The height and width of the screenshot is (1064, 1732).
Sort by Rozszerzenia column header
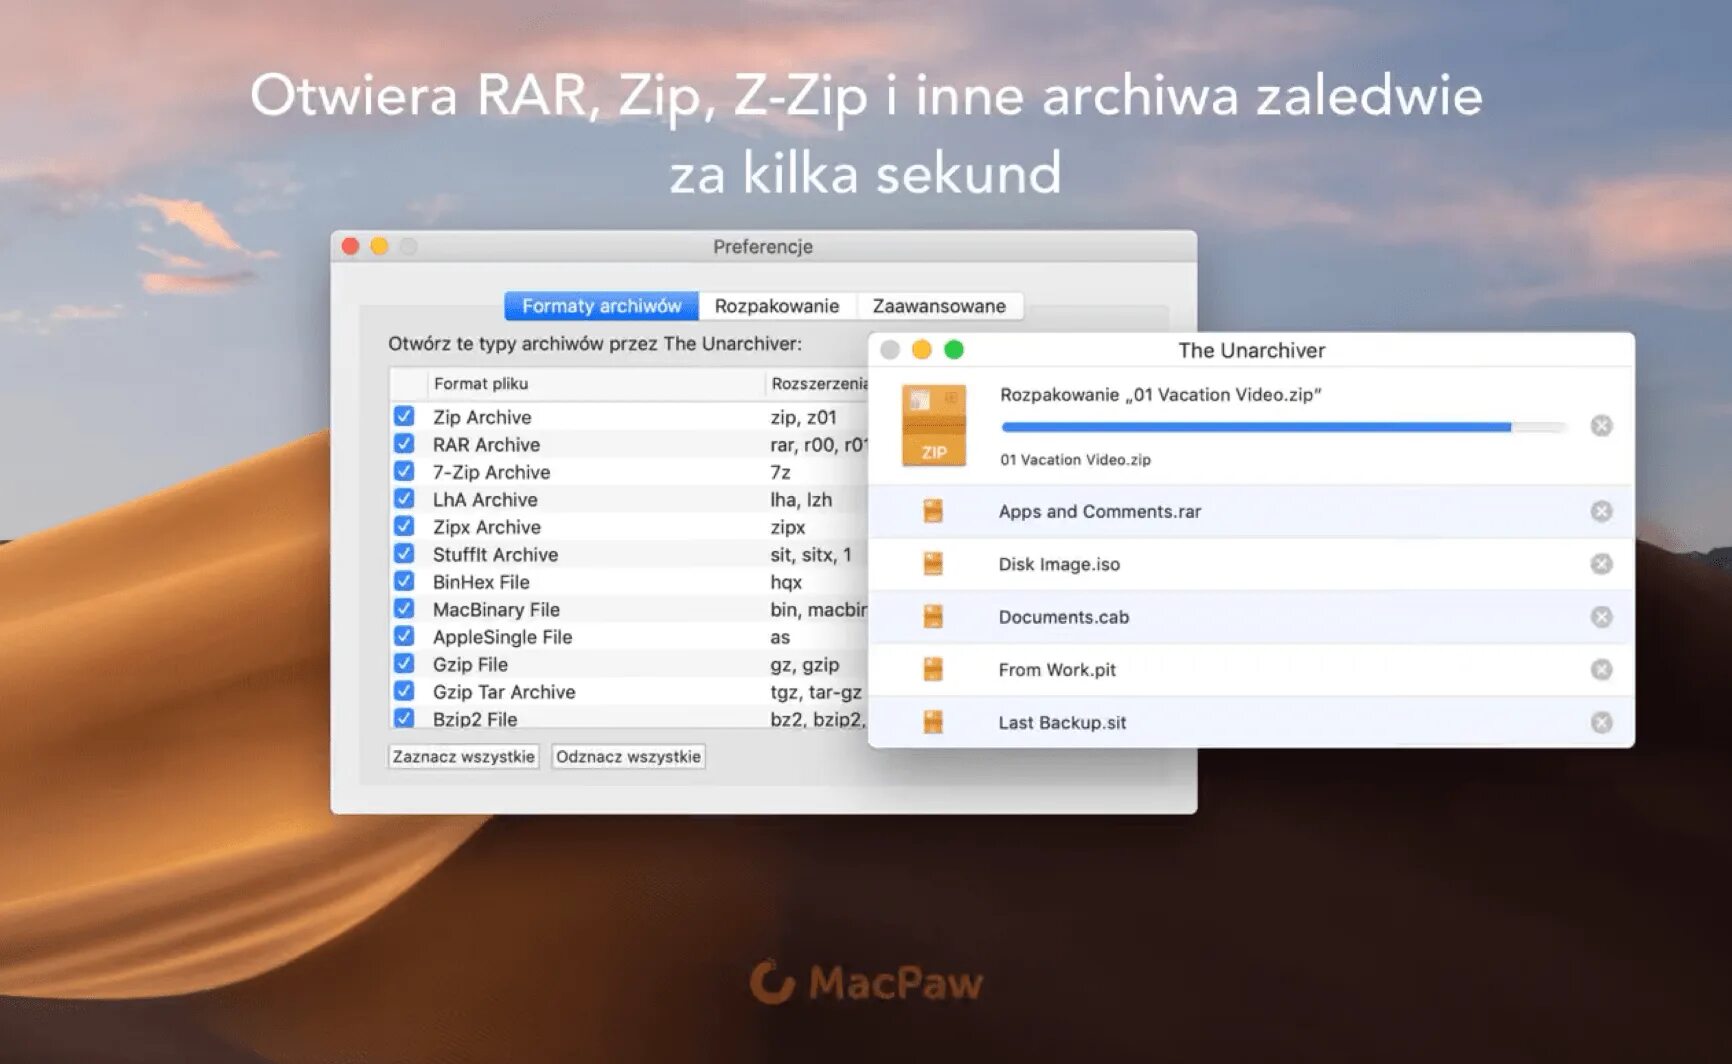coord(818,384)
